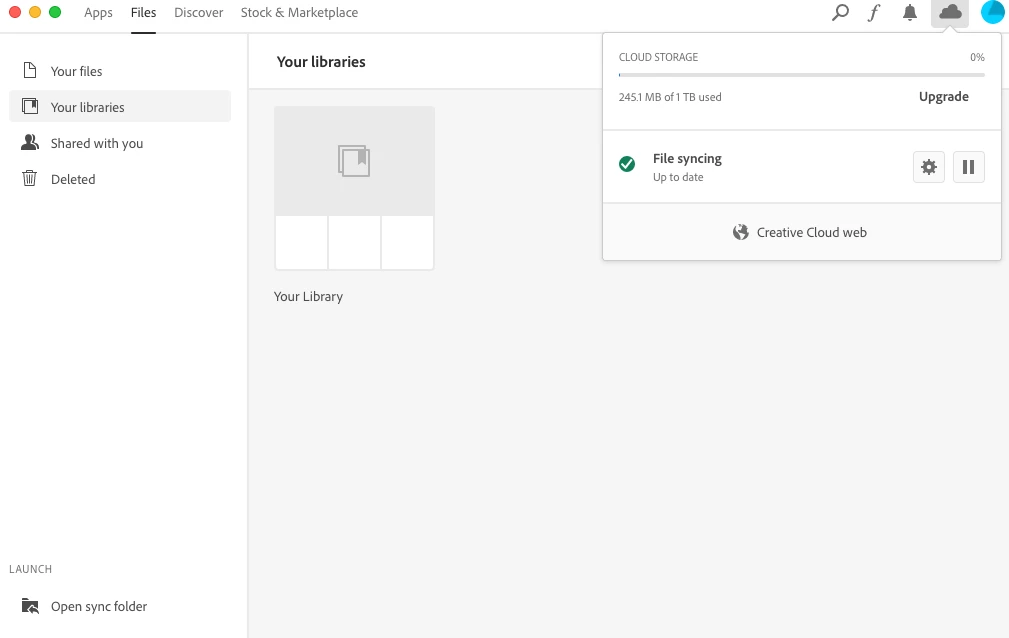Open the blue account profile avatar
This screenshot has width=1009, height=638.
pos(993,12)
